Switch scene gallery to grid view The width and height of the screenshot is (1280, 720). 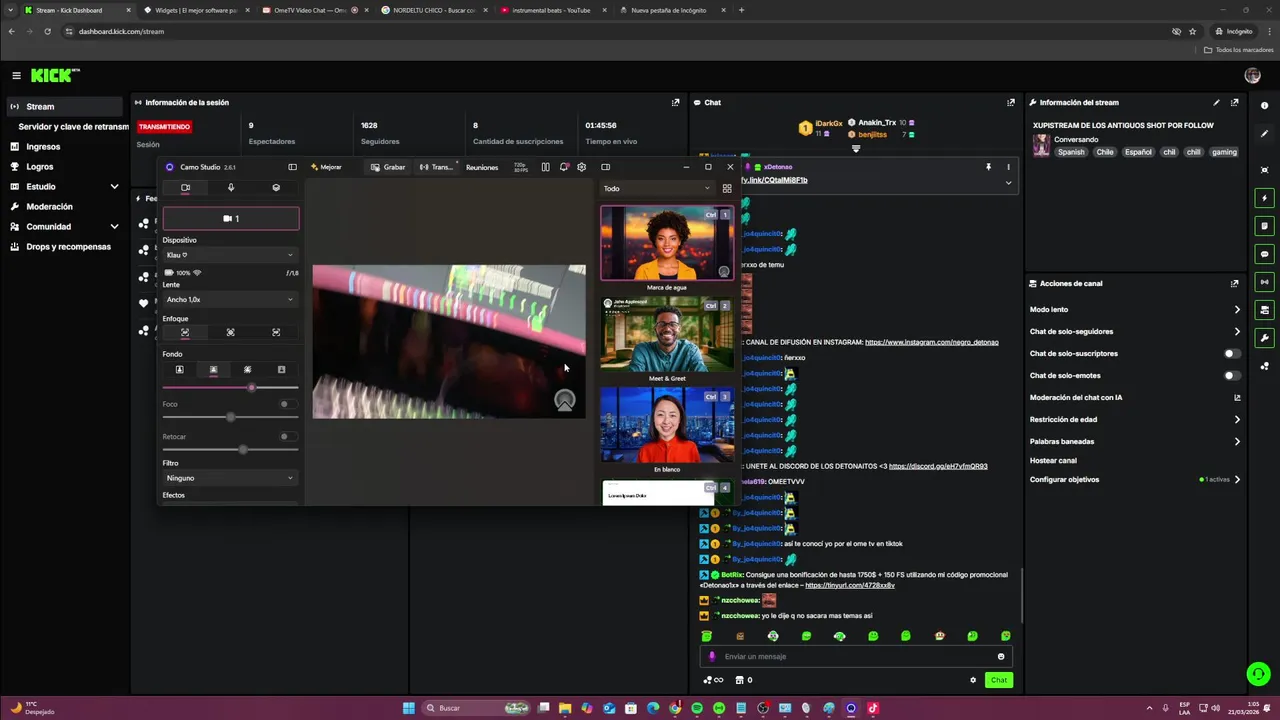(x=727, y=188)
